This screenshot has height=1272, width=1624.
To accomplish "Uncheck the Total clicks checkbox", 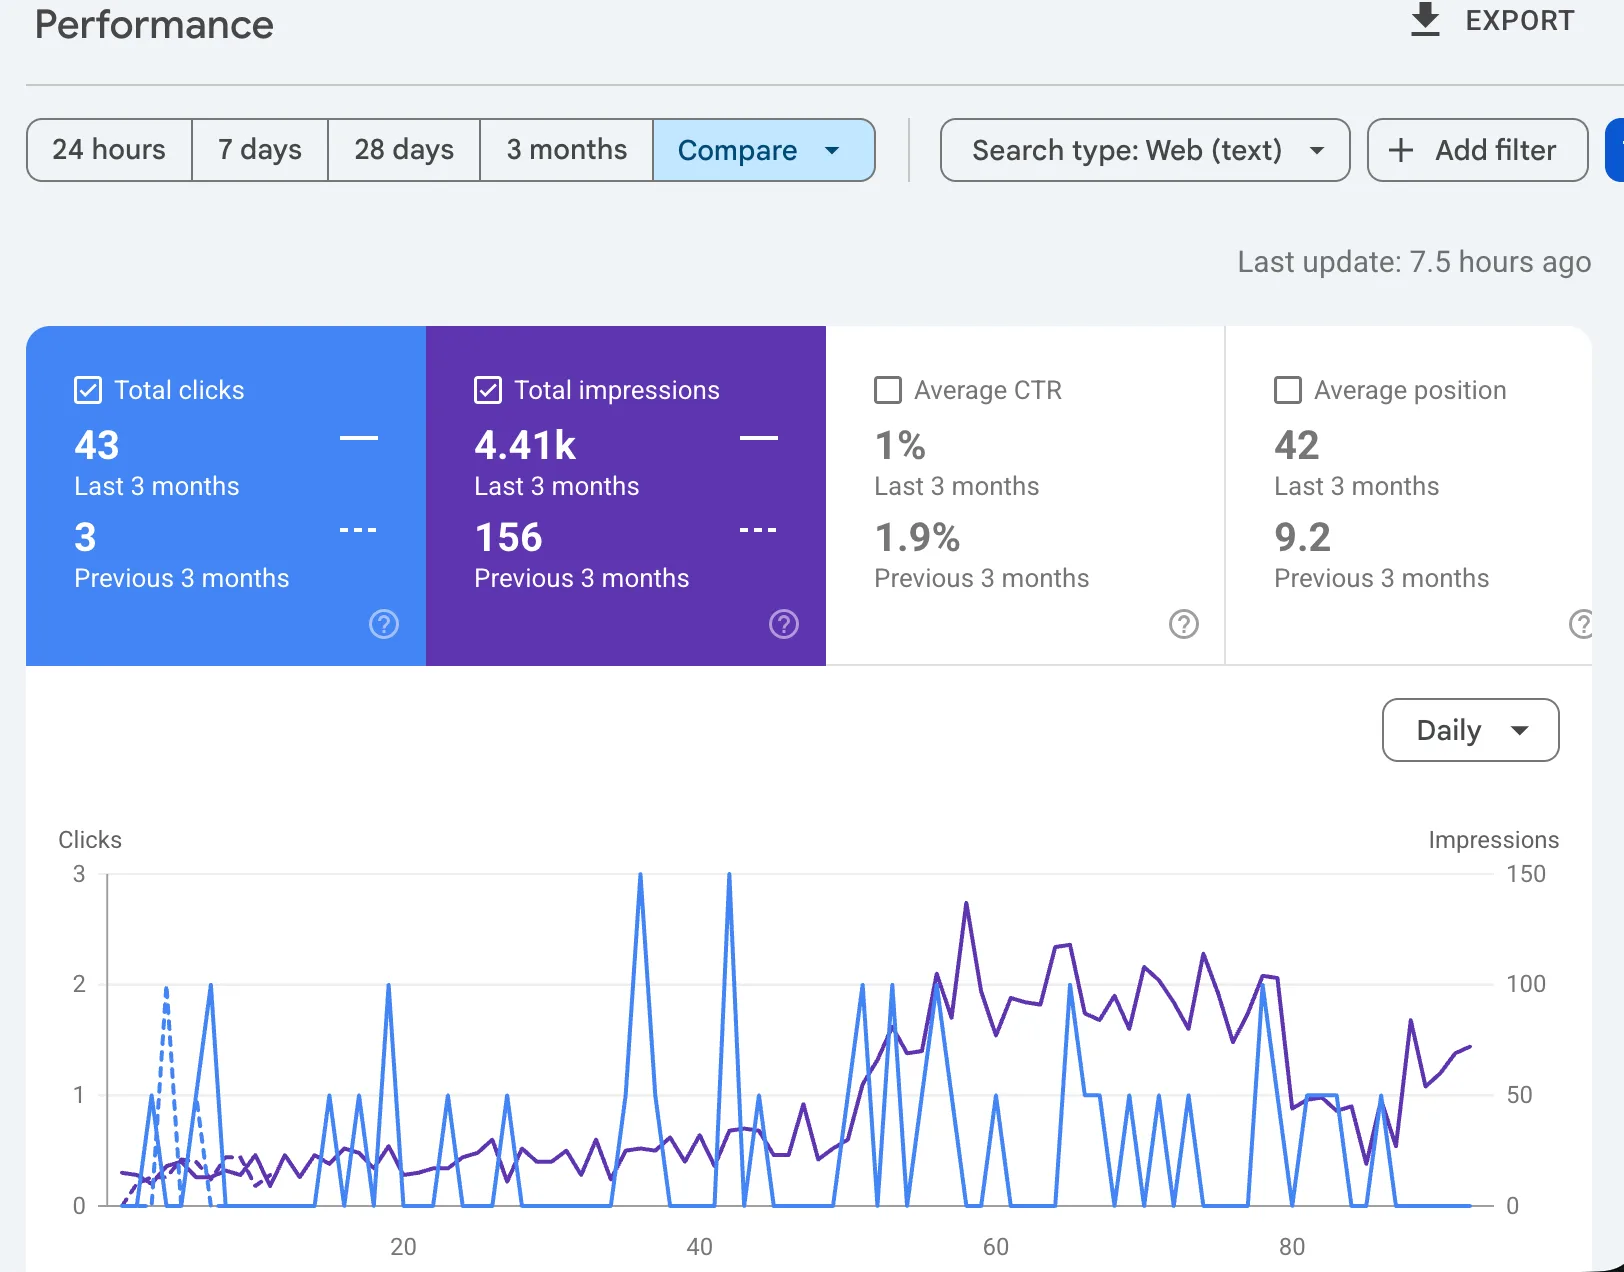I will (88, 390).
